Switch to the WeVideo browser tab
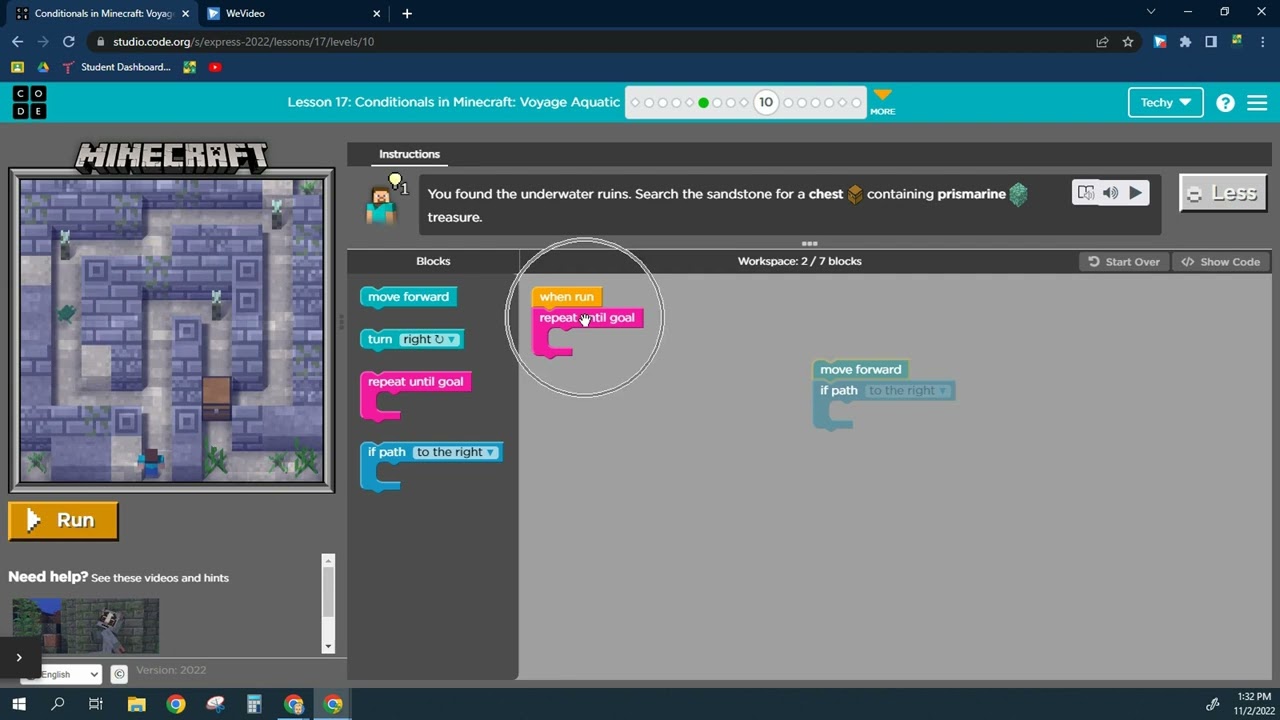 tap(285, 14)
